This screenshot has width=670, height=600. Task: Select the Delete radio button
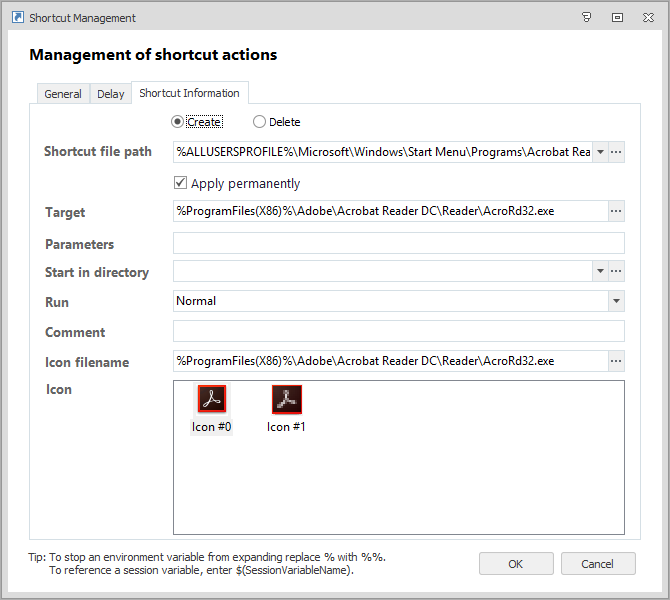pyautogui.click(x=260, y=122)
